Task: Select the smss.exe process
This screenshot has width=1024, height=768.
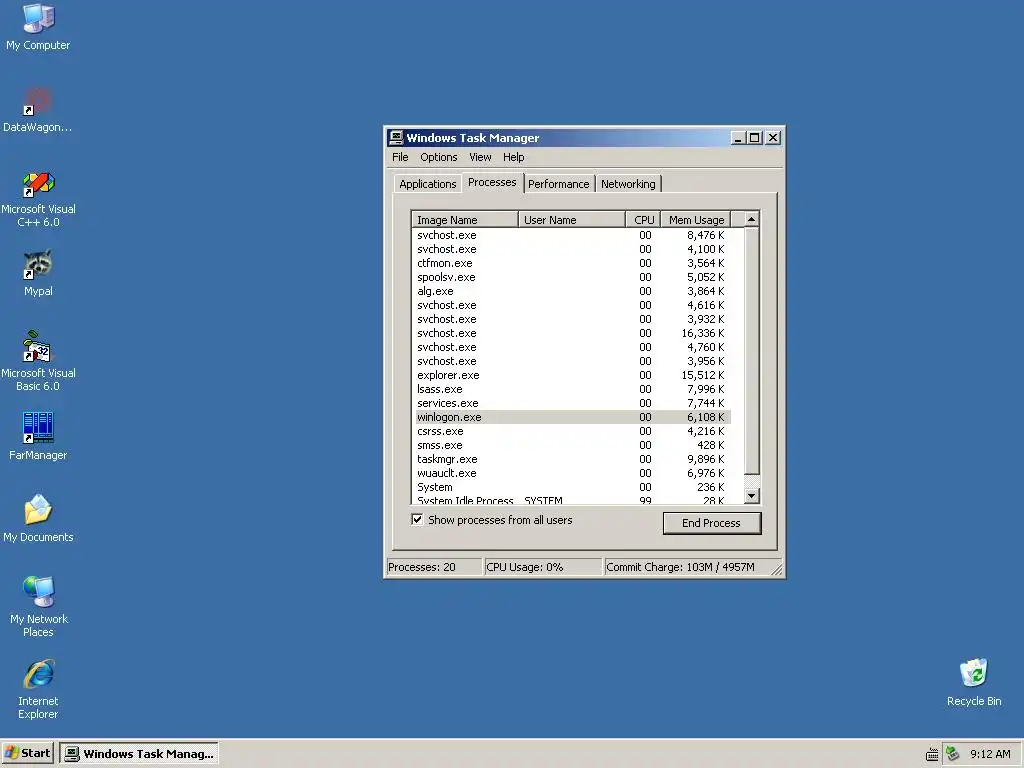Action: (572, 445)
